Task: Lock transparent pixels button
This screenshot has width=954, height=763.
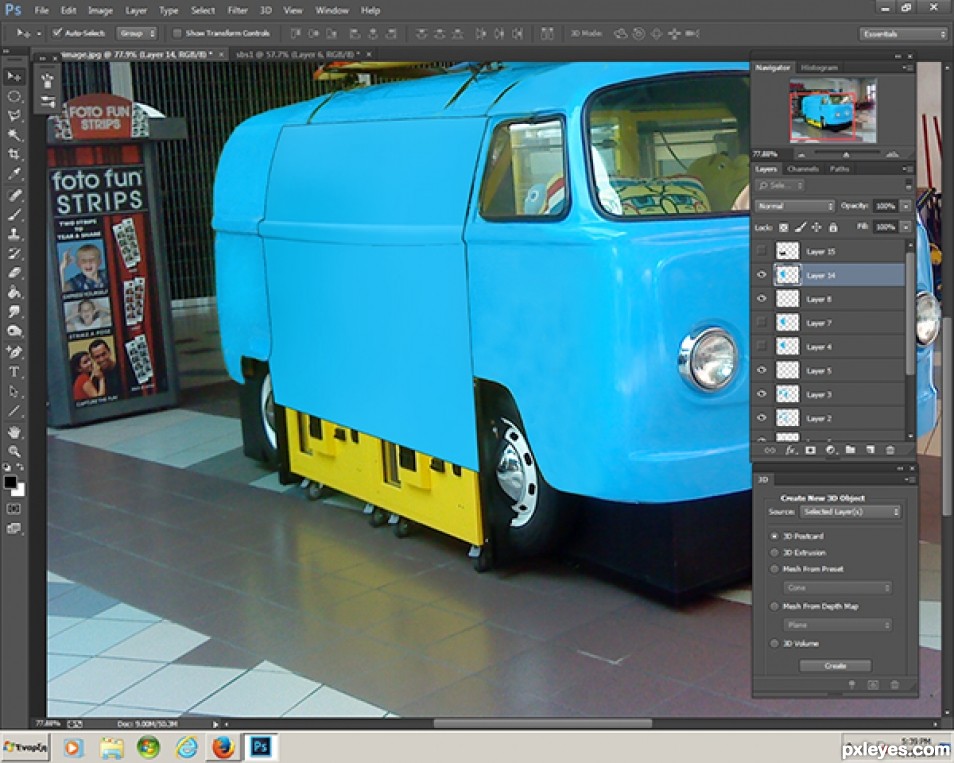Action: pyautogui.click(x=784, y=227)
